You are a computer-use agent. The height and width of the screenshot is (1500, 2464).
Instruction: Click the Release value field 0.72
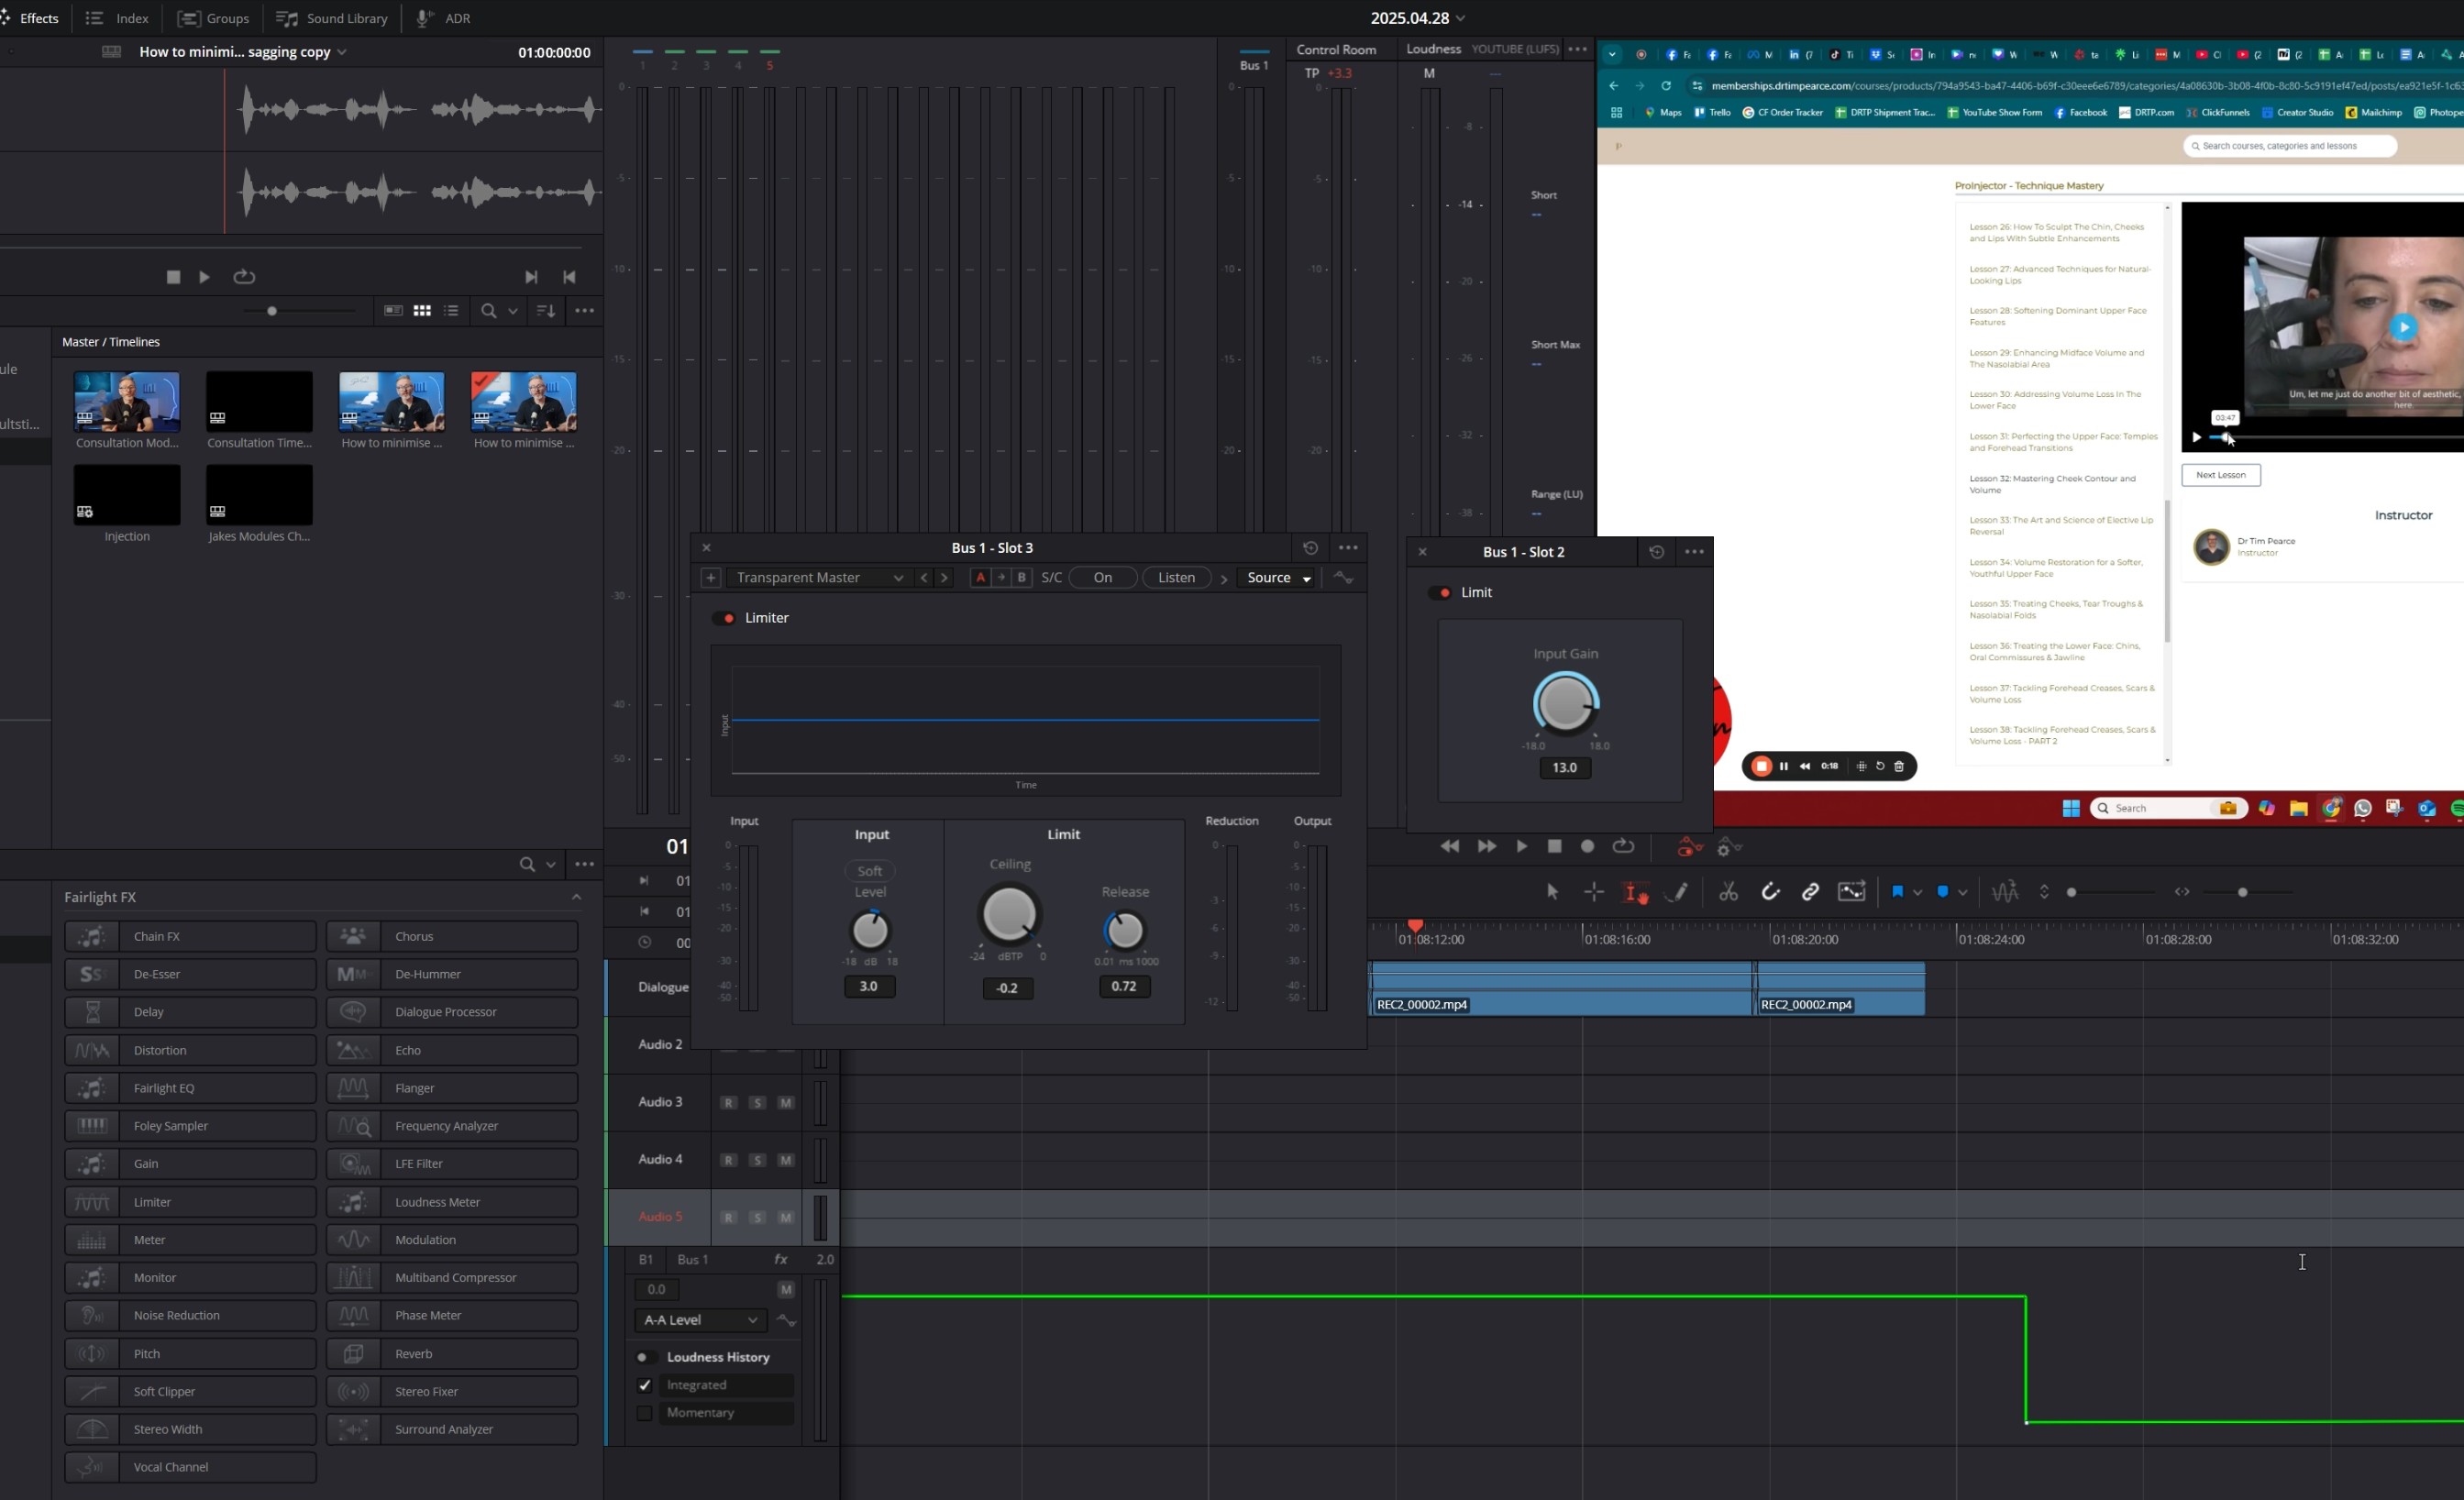click(x=1124, y=987)
